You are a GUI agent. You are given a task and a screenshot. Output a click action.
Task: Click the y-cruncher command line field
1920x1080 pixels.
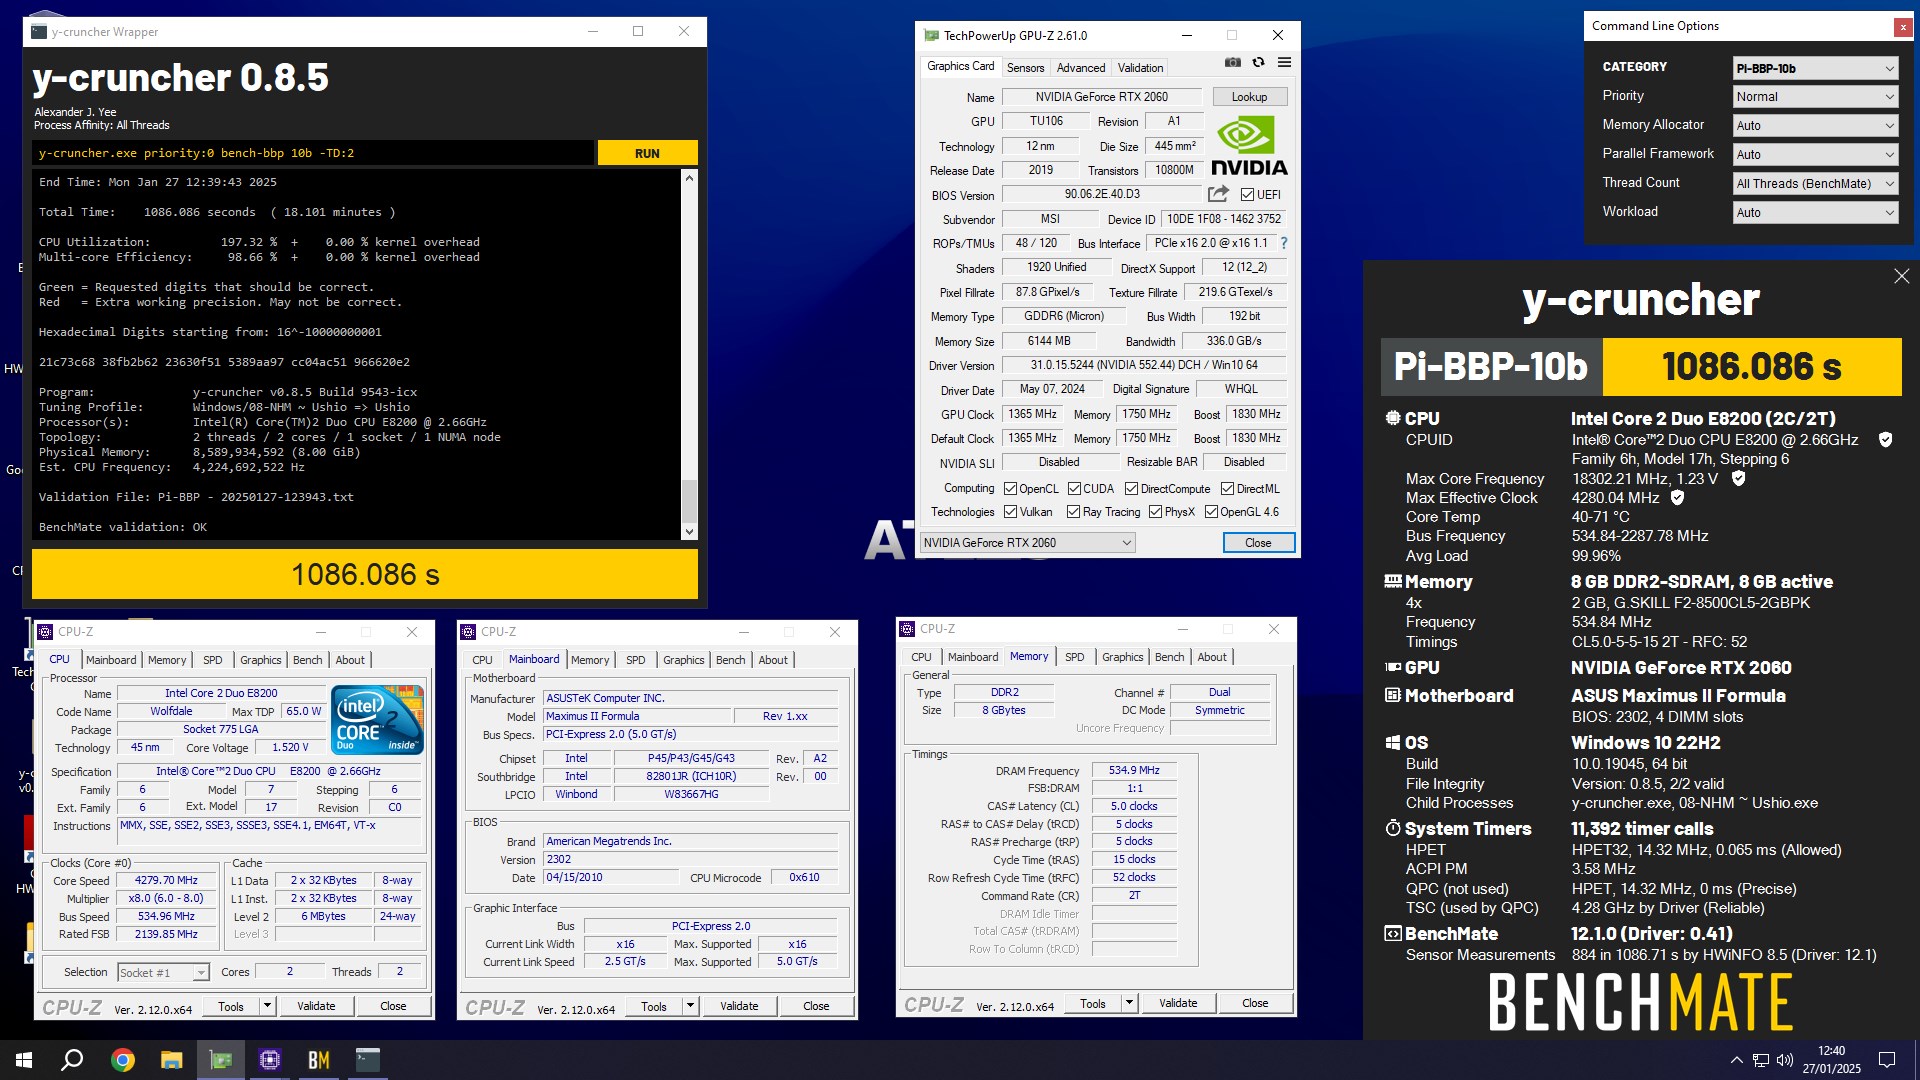pos(314,153)
